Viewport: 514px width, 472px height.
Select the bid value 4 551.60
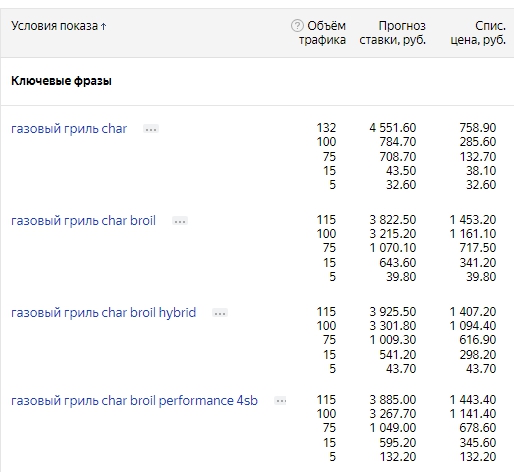393,128
